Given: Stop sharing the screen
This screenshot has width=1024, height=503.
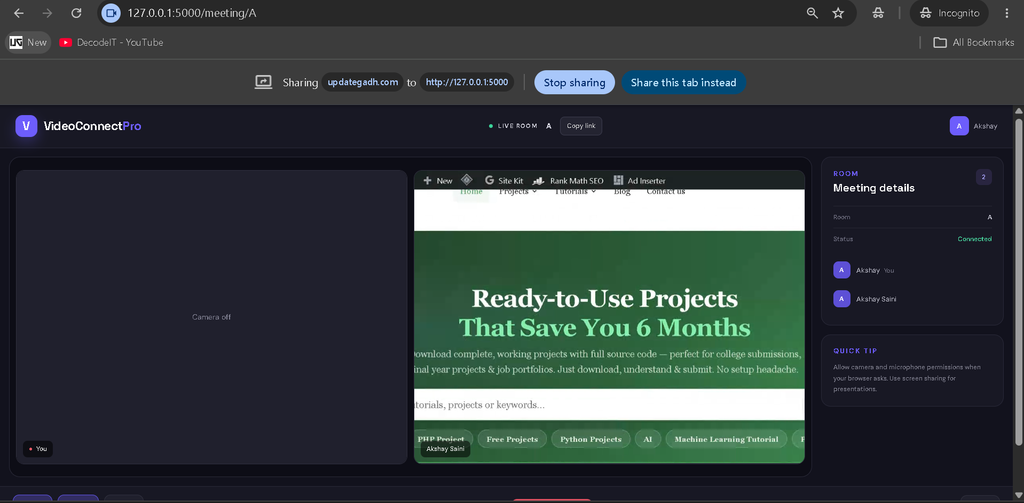Looking at the screenshot, I should pos(575,82).
